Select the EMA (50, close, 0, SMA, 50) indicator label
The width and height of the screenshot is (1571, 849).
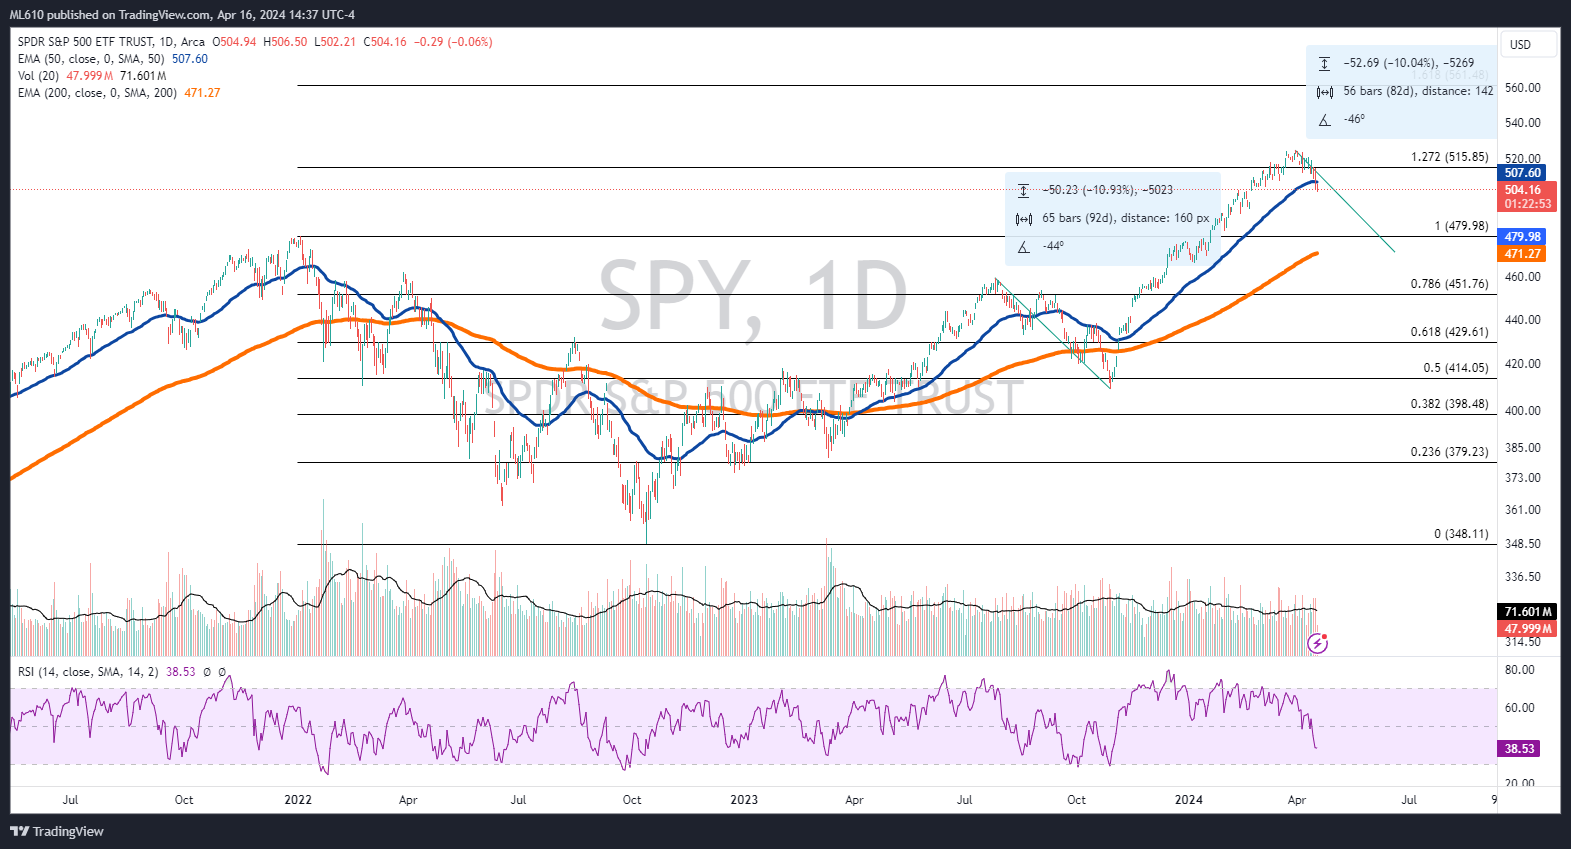tap(91, 59)
